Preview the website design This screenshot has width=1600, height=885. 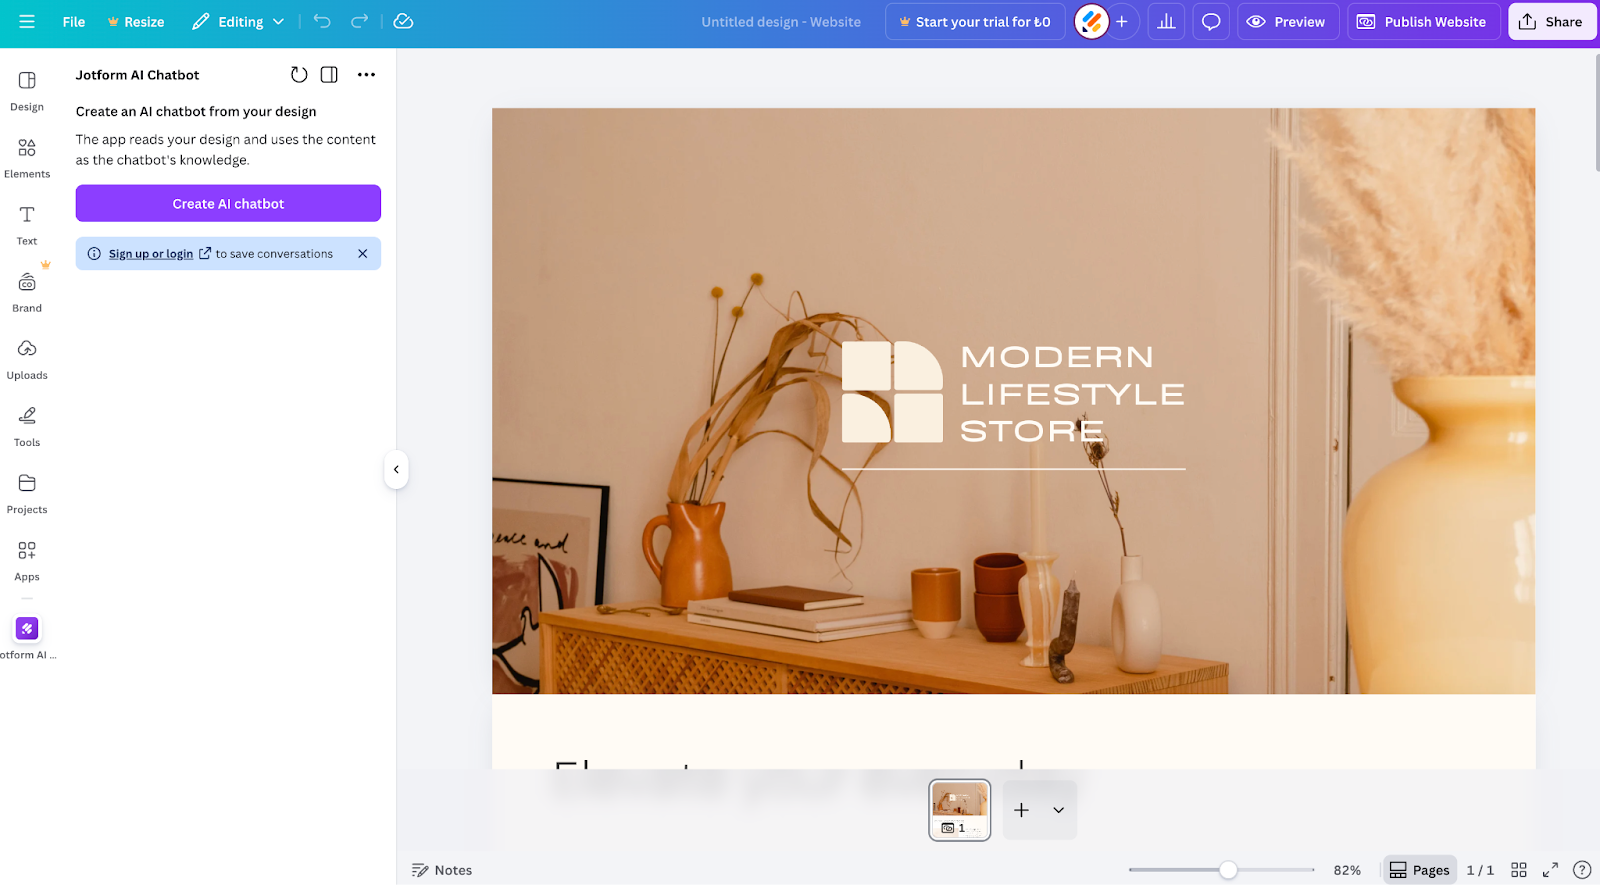click(1288, 21)
